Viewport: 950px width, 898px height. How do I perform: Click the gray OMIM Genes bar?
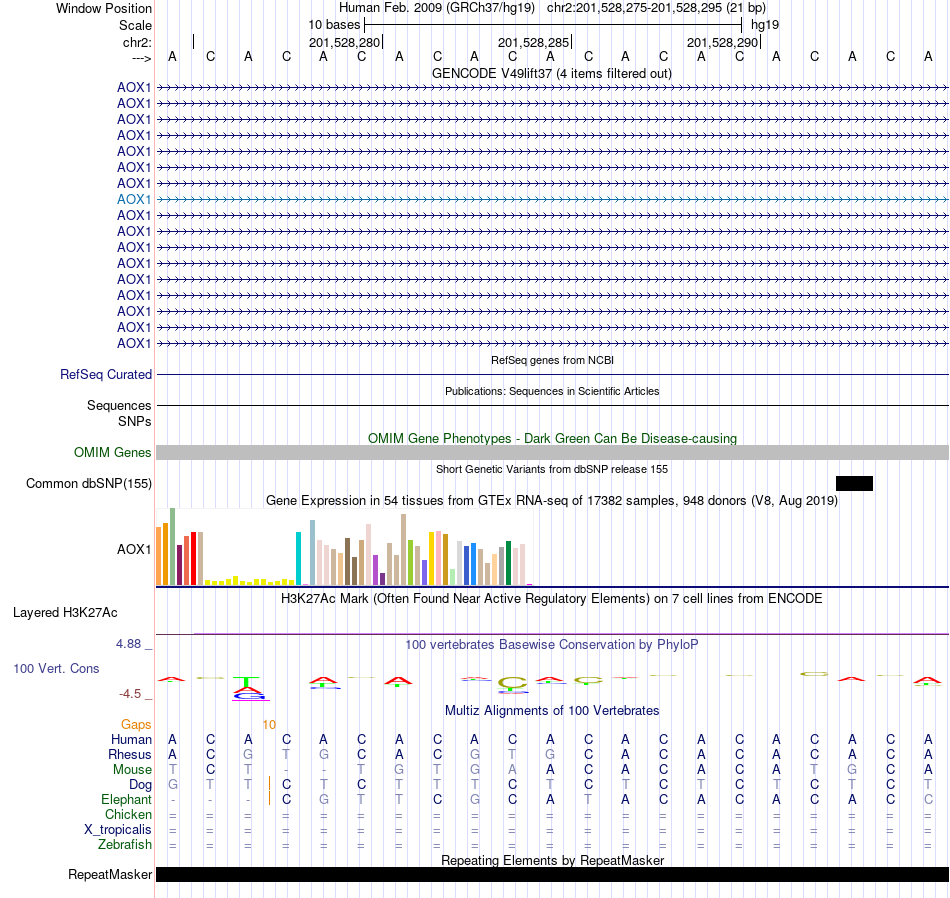click(x=552, y=453)
